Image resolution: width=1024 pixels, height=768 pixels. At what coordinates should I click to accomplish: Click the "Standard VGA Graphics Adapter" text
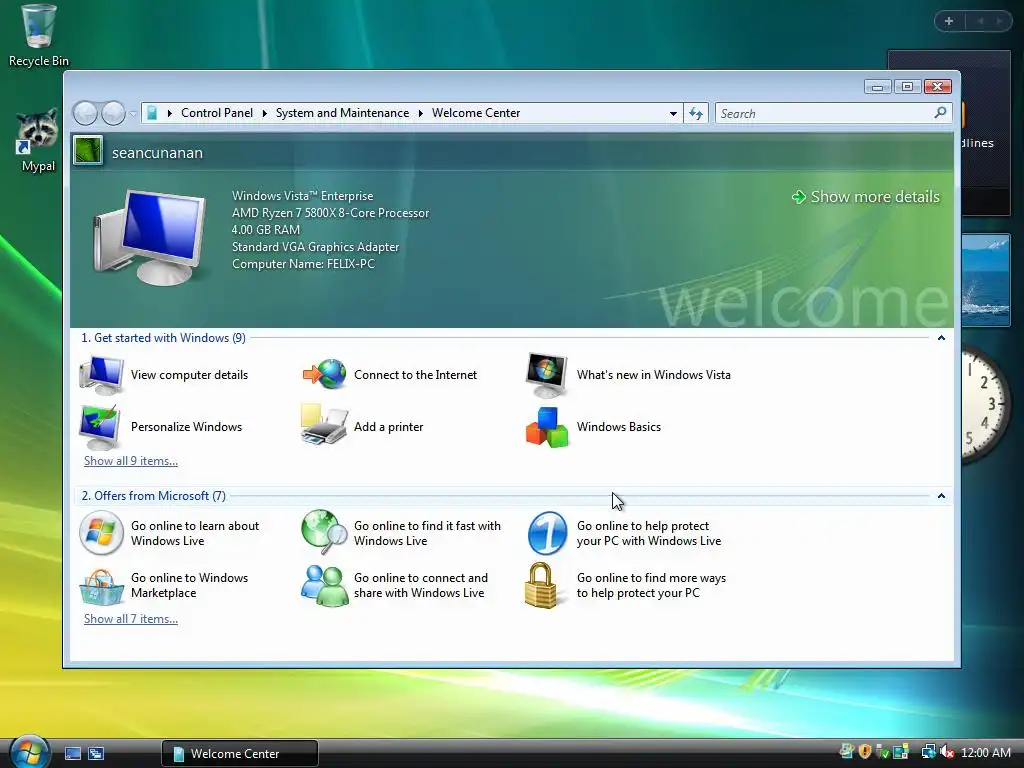coord(315,247)
